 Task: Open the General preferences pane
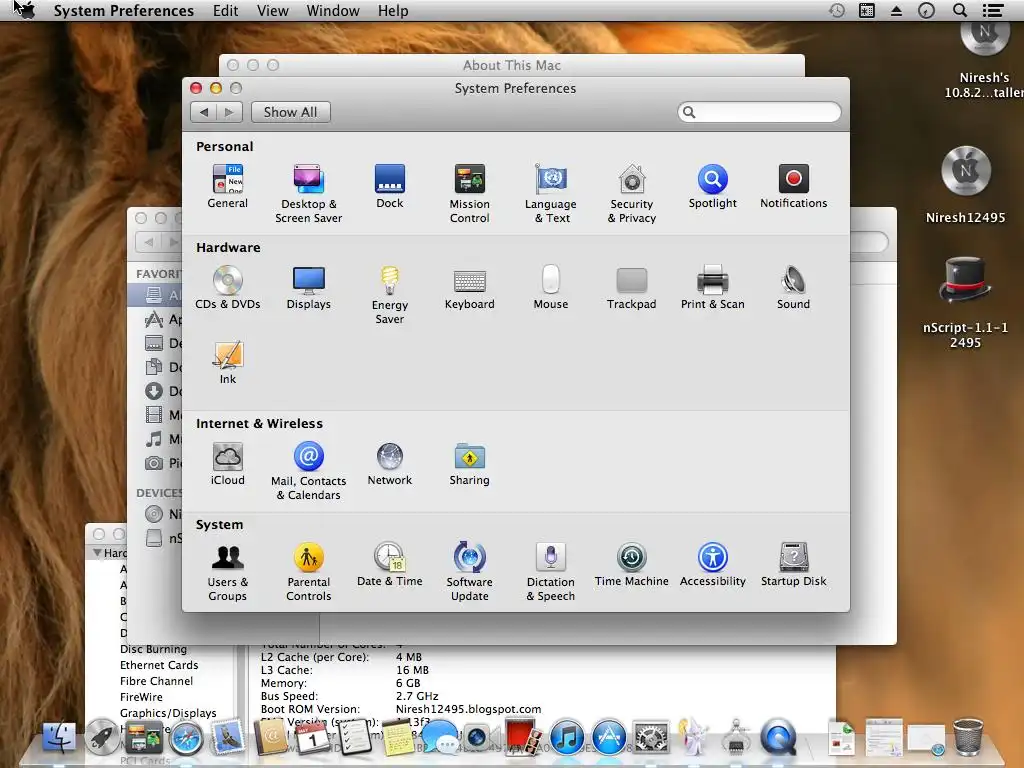tap(227, 186)
